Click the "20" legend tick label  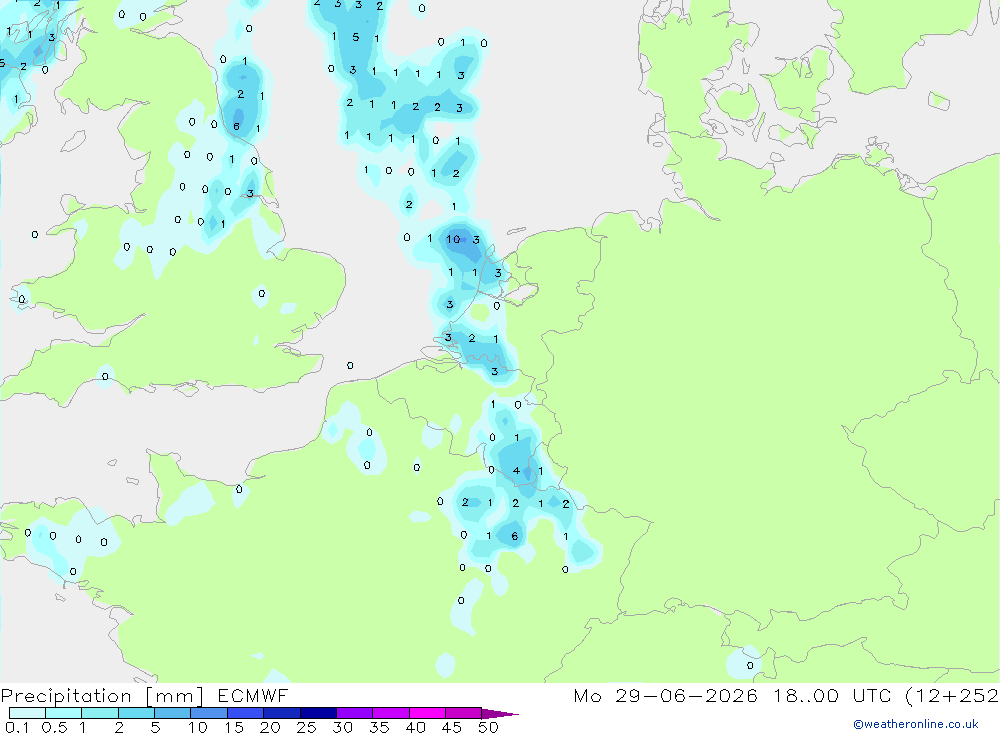(x=270, y=727)
